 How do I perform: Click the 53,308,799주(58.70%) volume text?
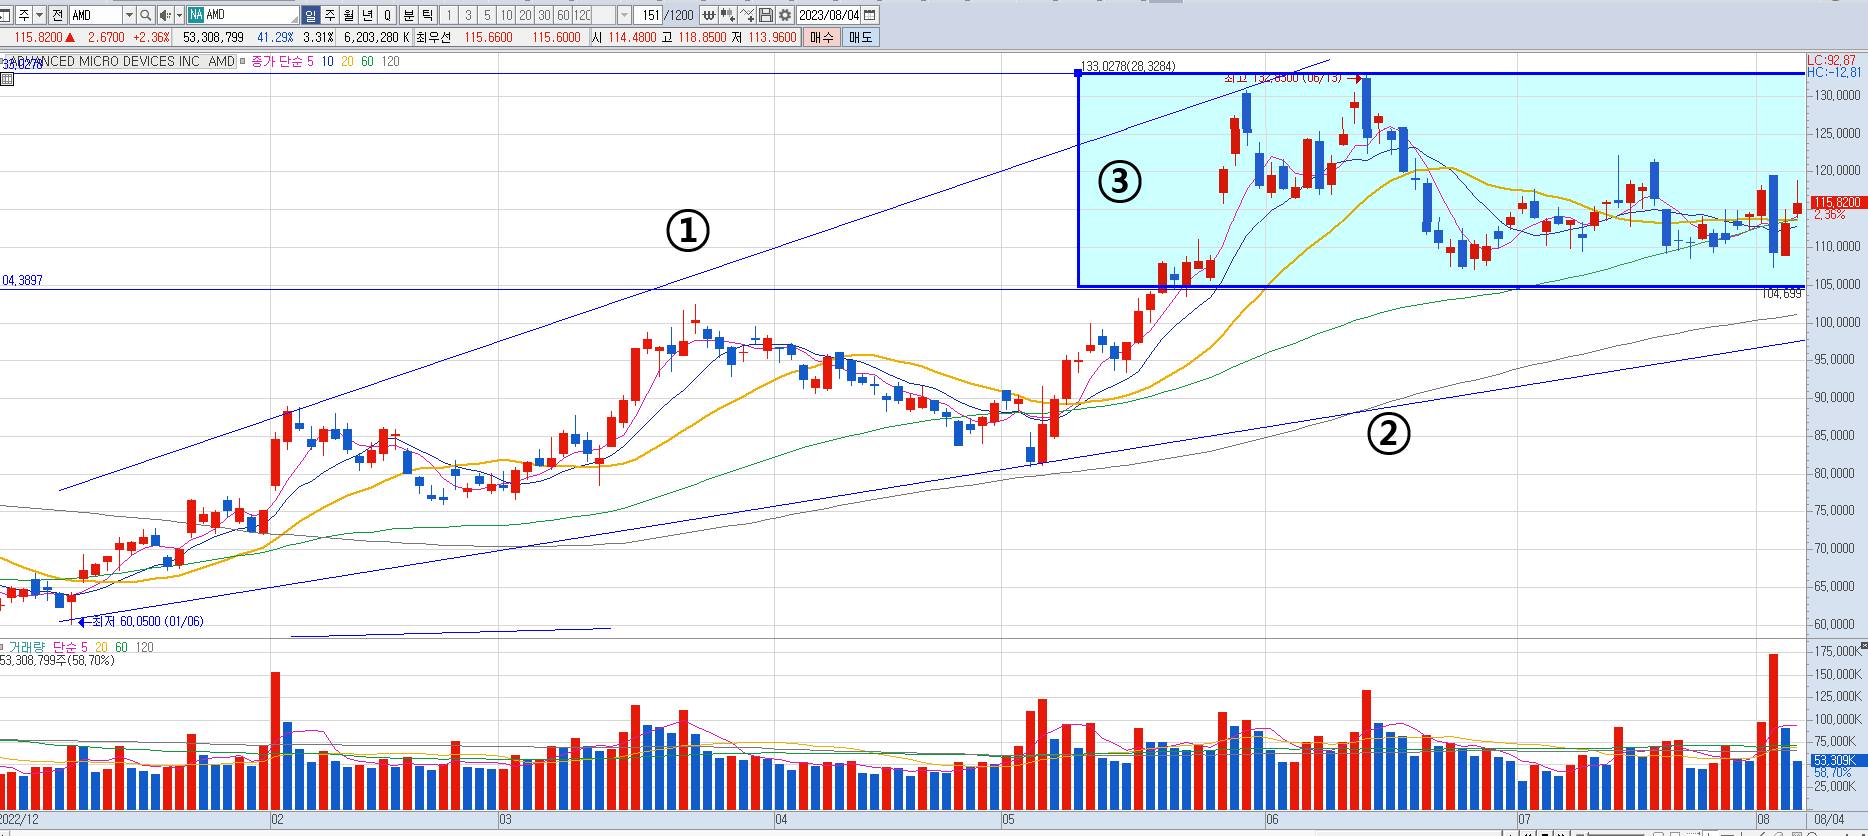(58, 660)
